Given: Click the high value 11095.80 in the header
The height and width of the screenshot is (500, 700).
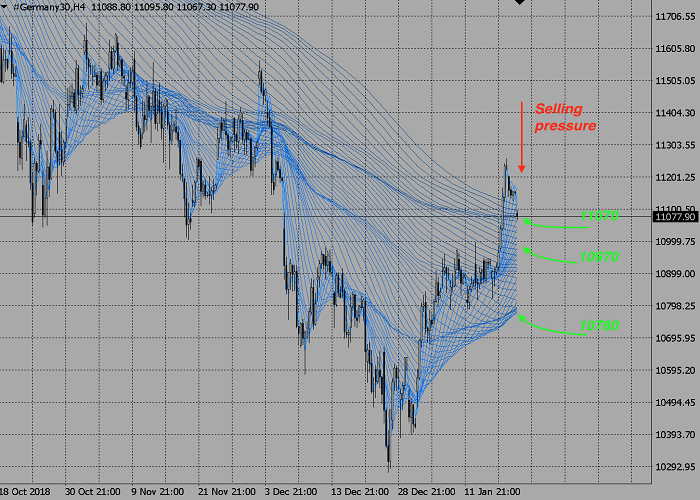Looking at the screenshot, I should [x=154, y=7].
